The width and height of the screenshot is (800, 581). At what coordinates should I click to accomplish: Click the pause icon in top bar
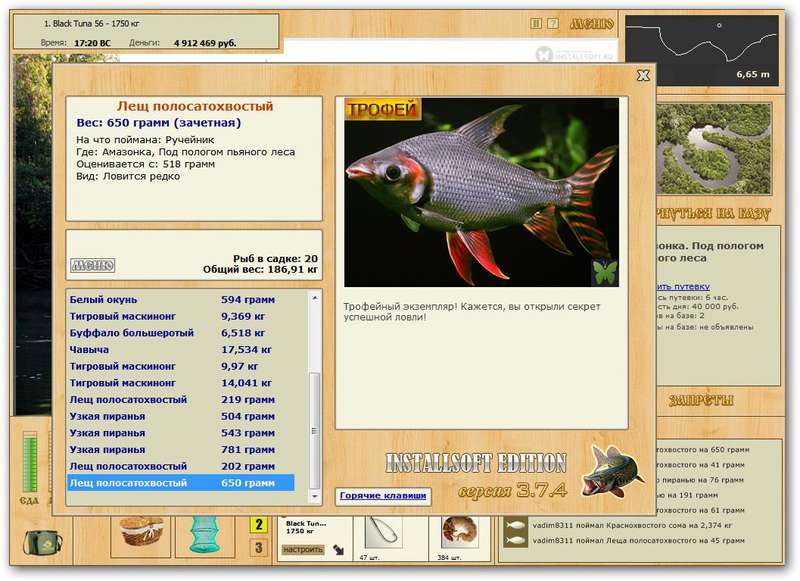[536, 23]
